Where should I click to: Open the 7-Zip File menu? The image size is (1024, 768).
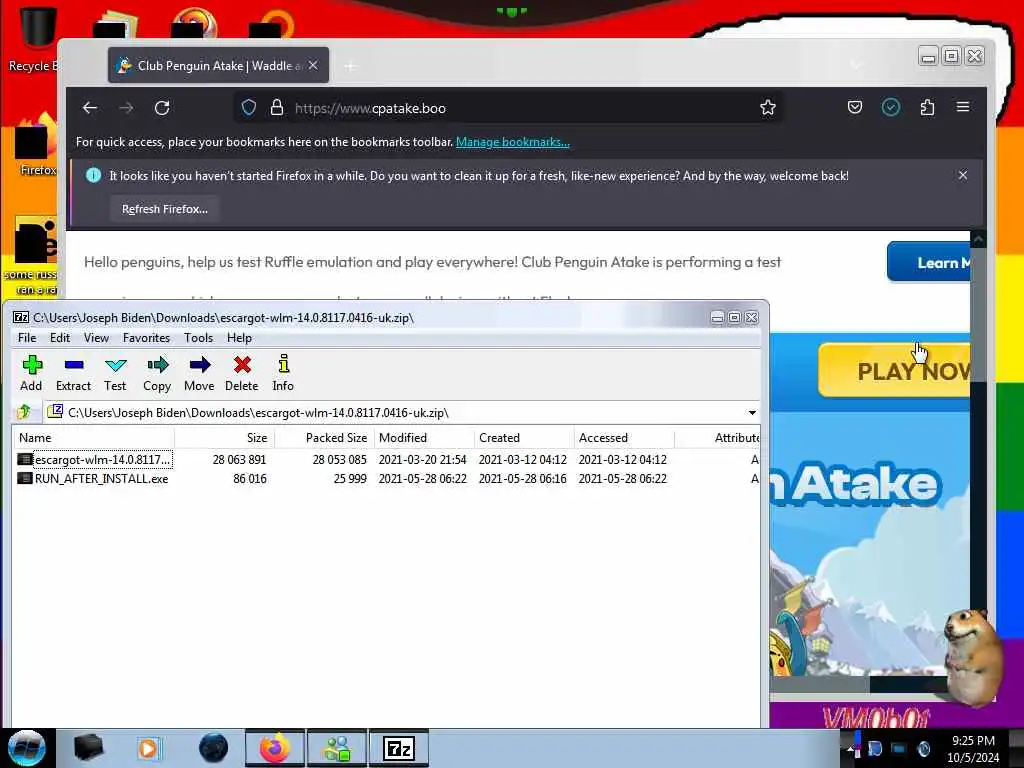[27, 338]
